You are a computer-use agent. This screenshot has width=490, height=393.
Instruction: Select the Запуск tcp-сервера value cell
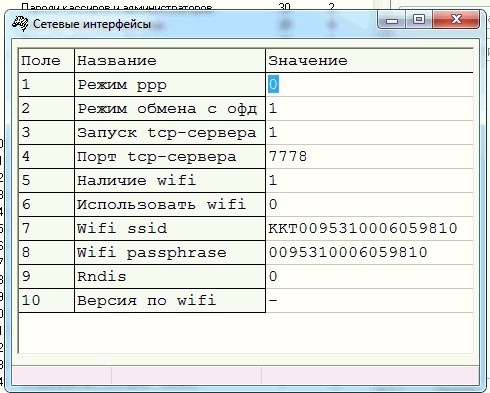point(369,133)
